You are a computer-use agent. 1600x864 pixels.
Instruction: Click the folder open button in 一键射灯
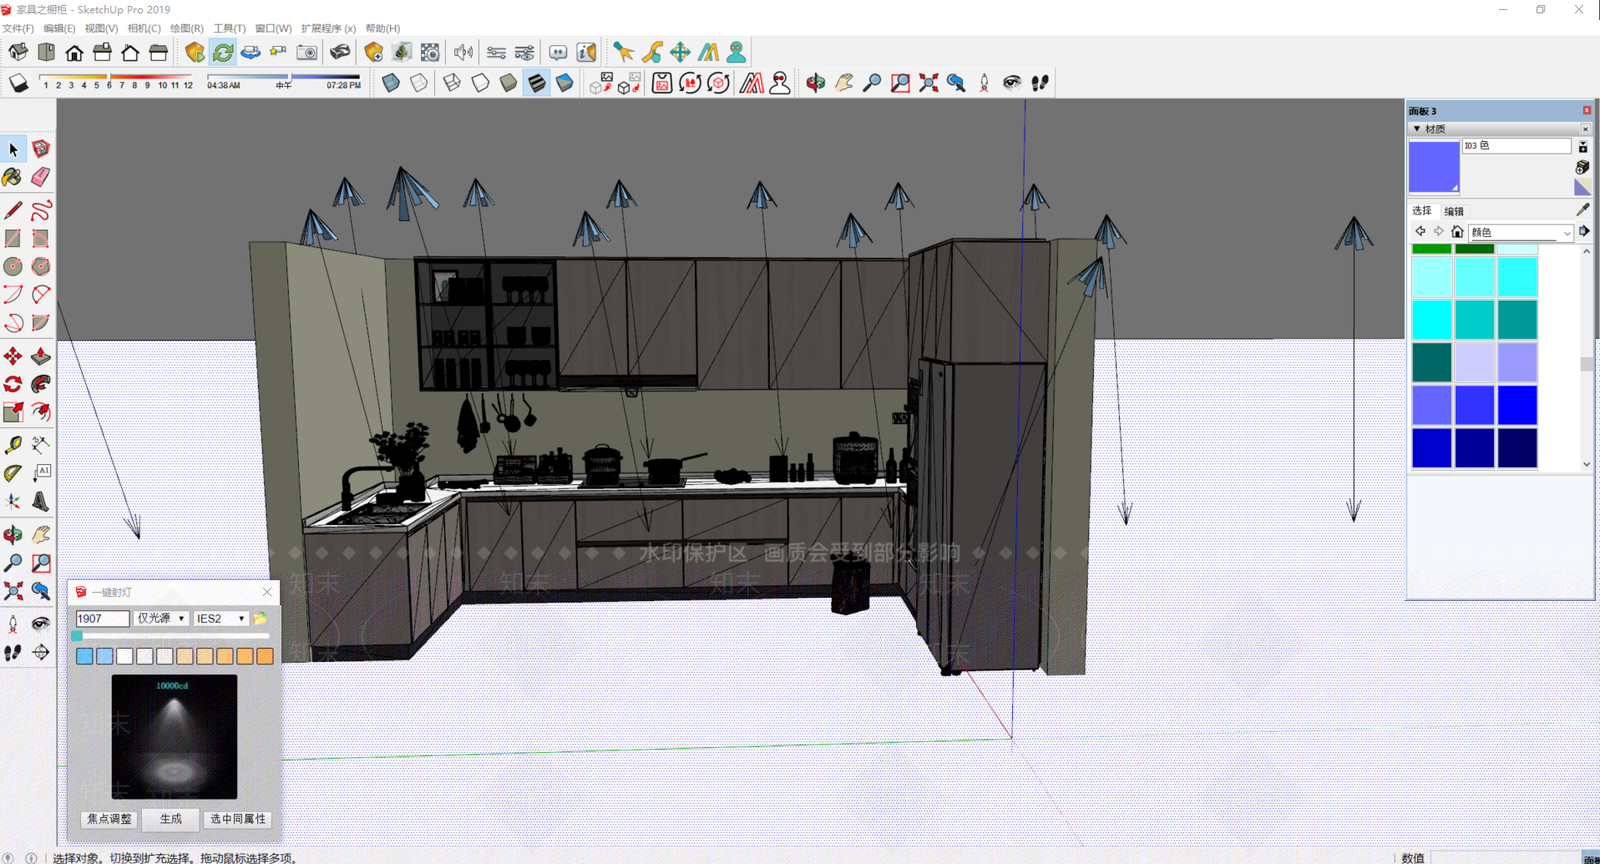[260, 619]
